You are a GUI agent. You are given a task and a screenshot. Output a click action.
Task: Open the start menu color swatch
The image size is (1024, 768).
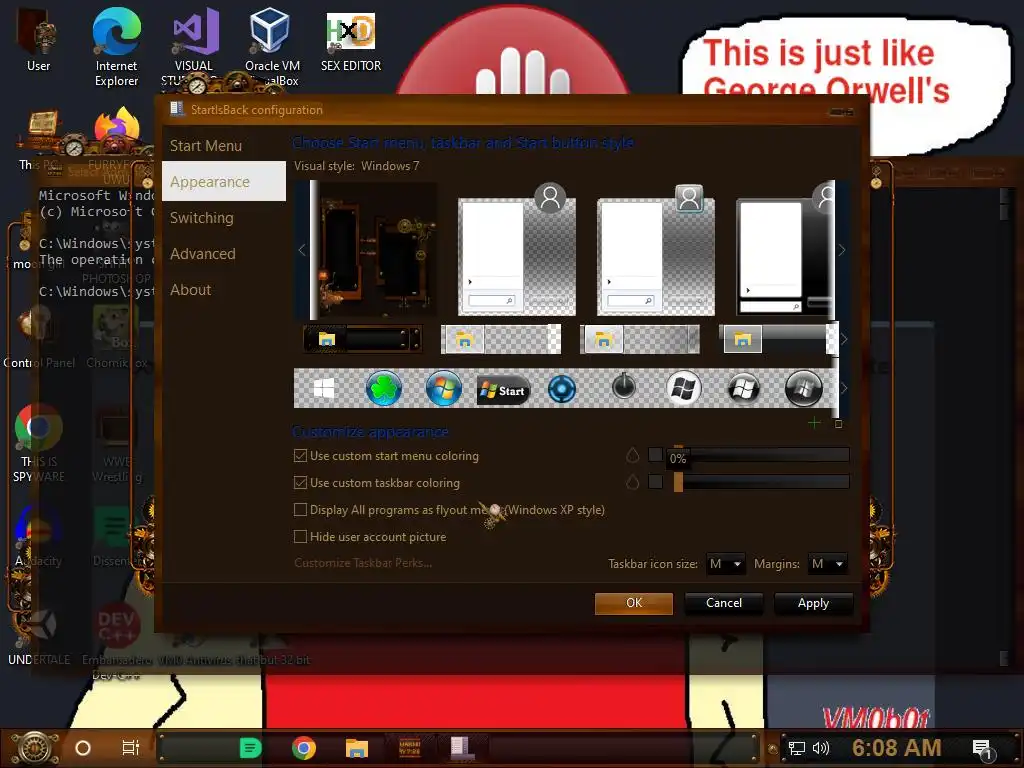[x=655, y=455]
